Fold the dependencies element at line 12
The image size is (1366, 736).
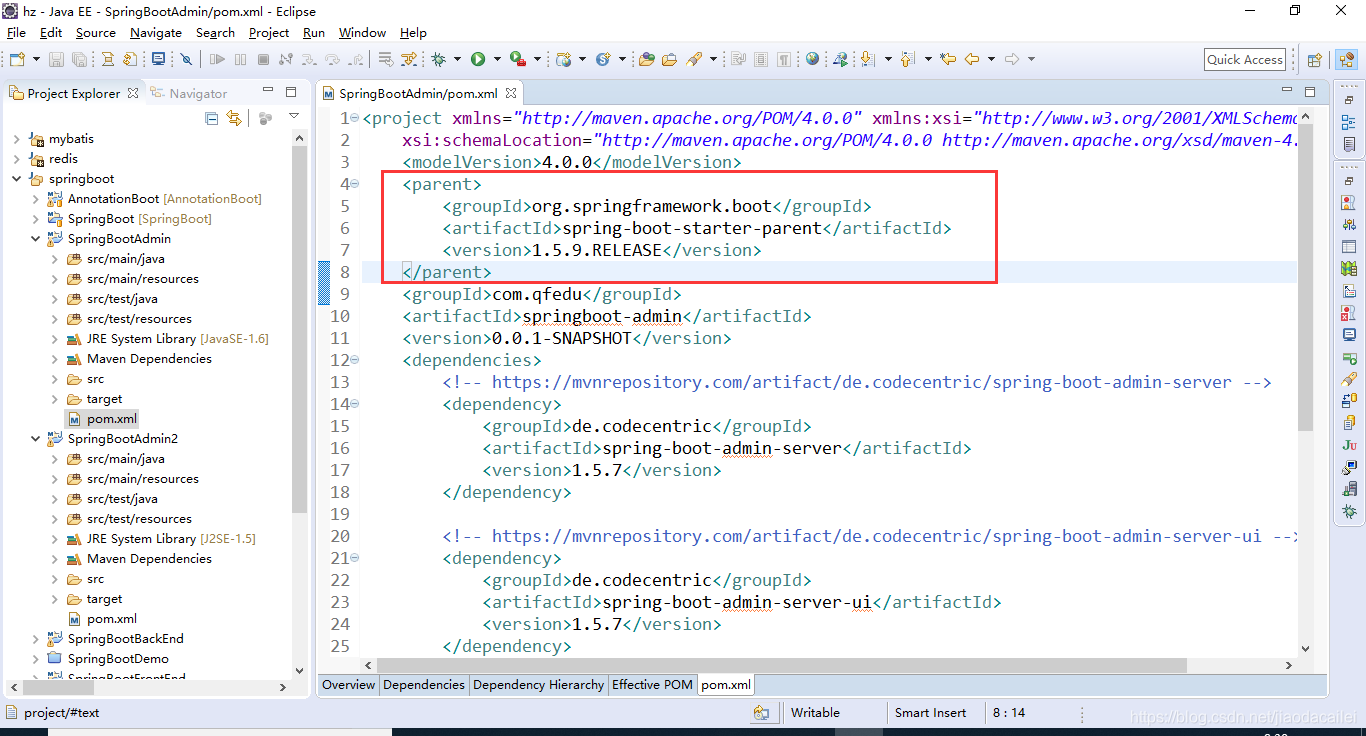coord(355,360)
